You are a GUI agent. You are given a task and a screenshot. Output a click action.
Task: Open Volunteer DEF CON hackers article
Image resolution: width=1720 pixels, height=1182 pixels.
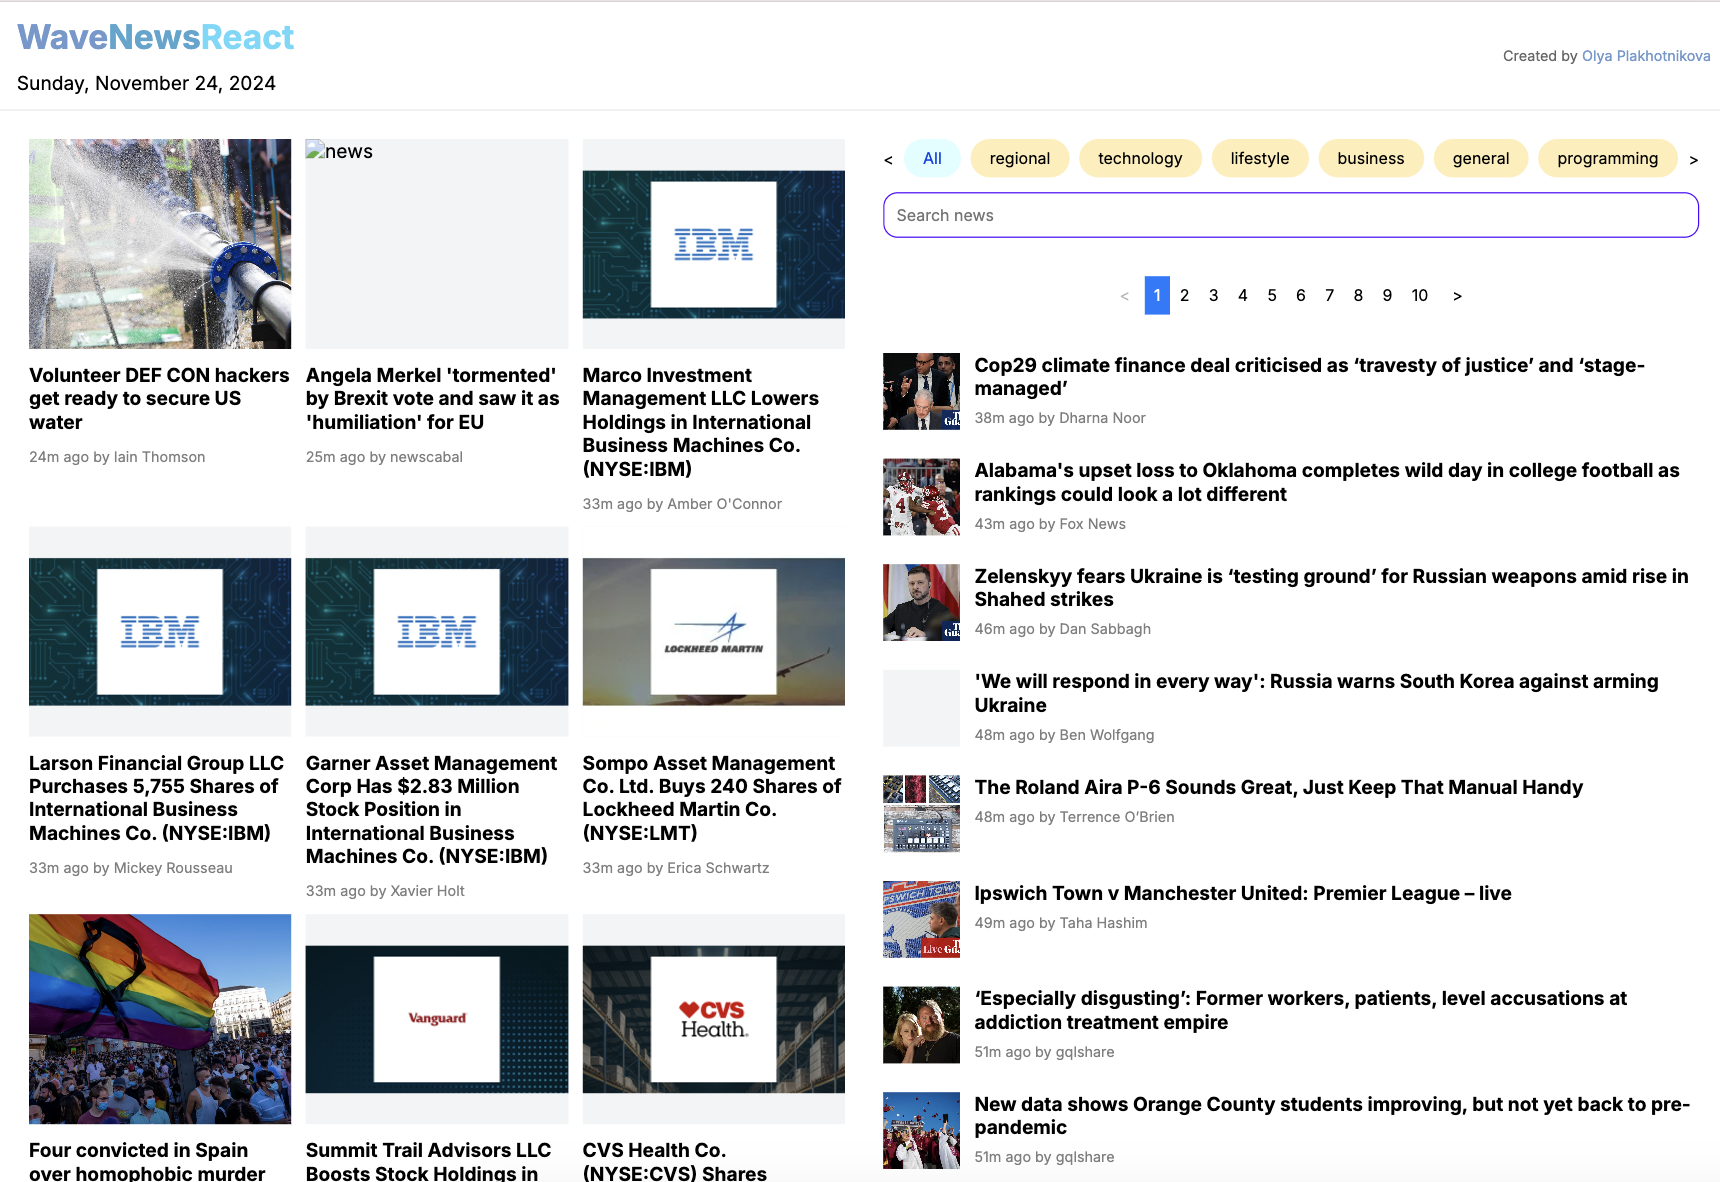point(160,398)
